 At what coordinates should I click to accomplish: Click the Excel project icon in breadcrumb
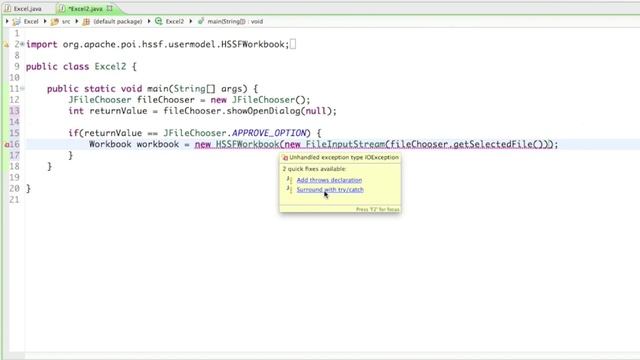16,22
